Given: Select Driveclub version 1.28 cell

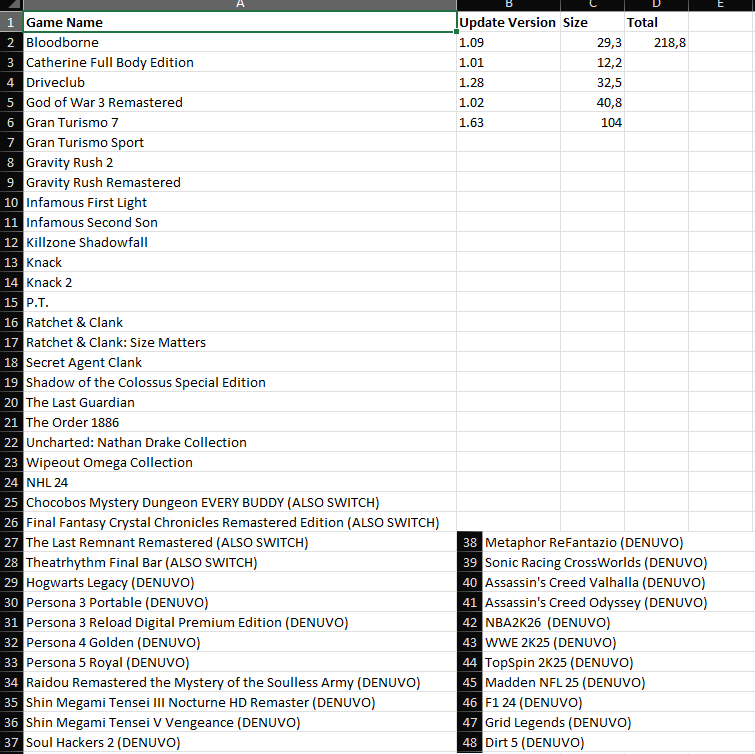Looking at the screenshot, I should [508, 82].
